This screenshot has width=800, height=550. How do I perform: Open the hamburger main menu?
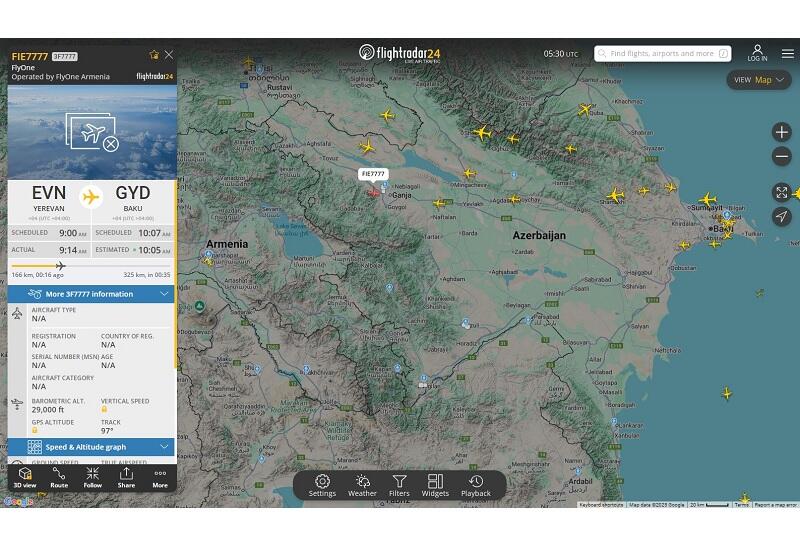[787, 54]
